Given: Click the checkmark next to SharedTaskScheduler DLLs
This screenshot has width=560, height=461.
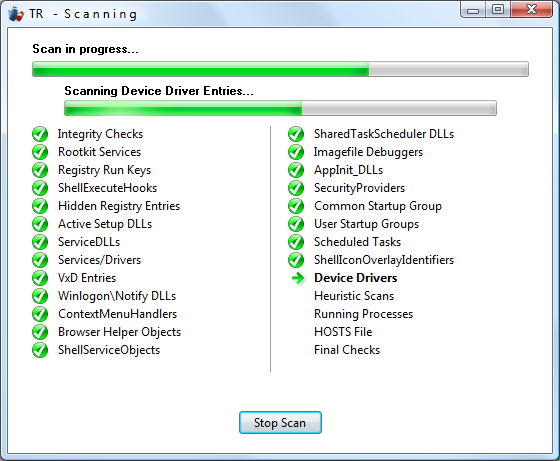Looking at the screenshot, I should click(296, 134).
